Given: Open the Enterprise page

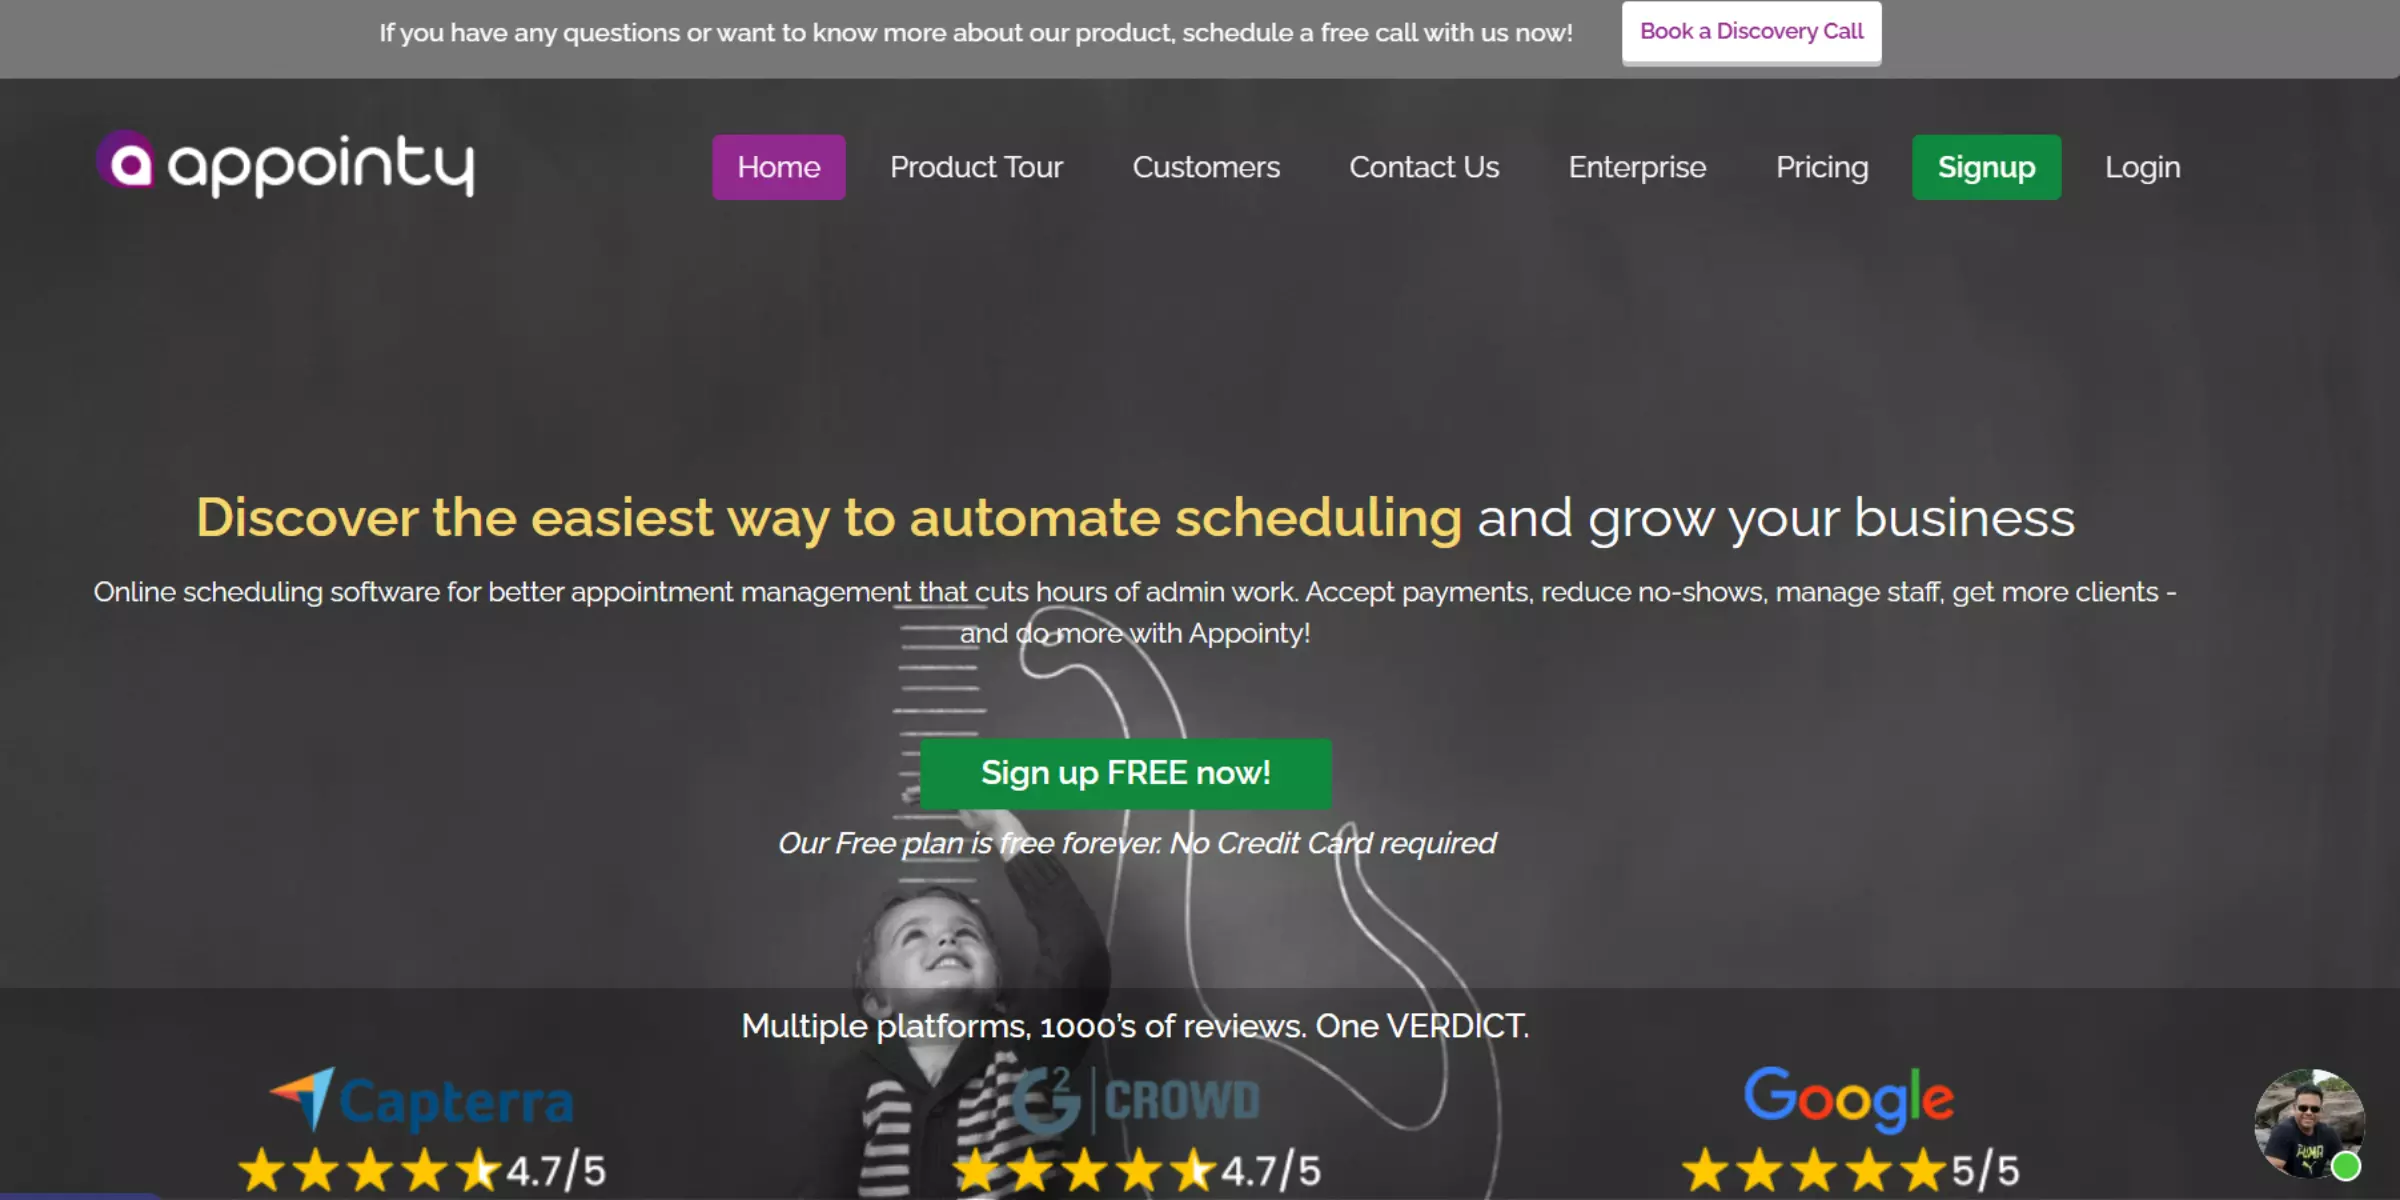Looking at the screenshot, I should click(x=1637, y=167).
